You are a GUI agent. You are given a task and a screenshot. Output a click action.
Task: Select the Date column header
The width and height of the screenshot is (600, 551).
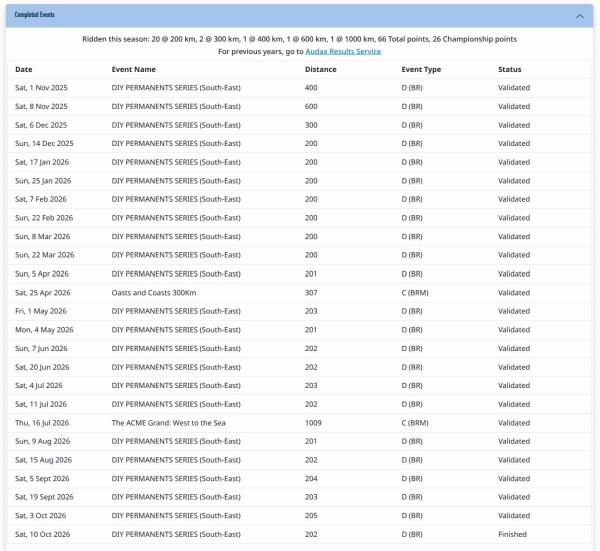[x=24, y=69]
